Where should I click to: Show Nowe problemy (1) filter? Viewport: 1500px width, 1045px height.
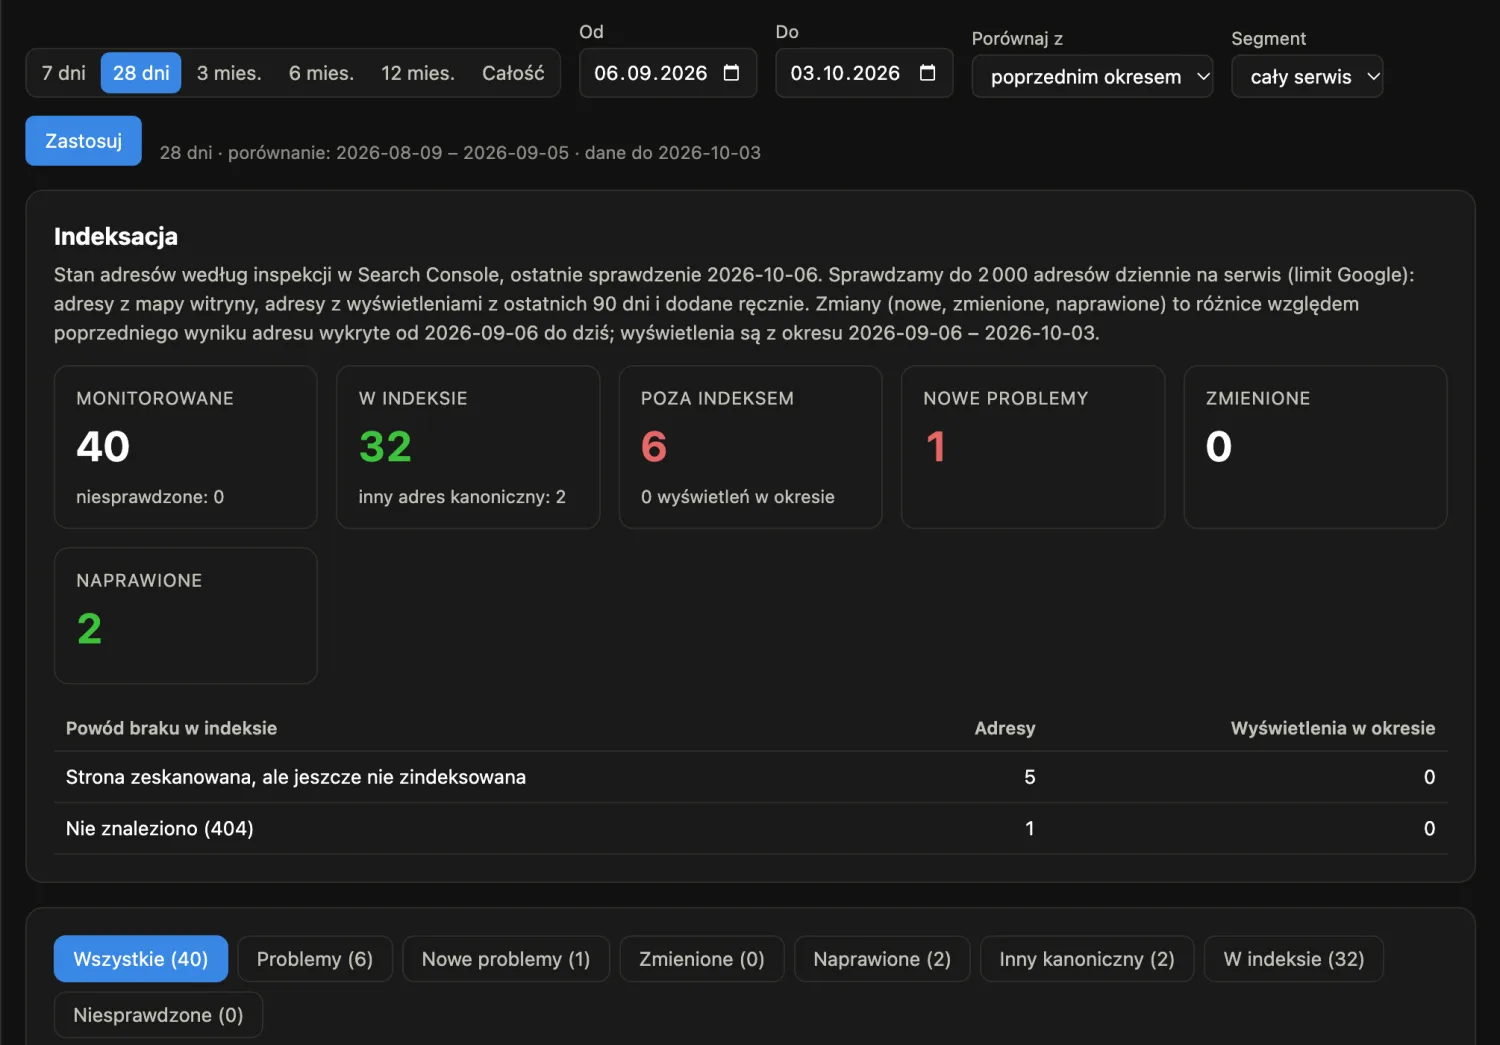pos(506,959)
